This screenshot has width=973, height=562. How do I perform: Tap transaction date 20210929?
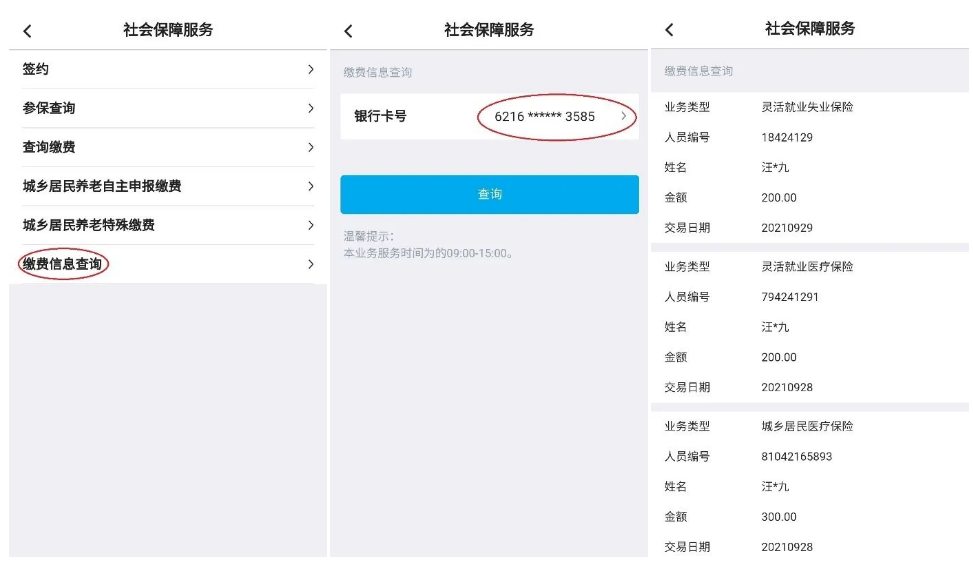point(787,228)
